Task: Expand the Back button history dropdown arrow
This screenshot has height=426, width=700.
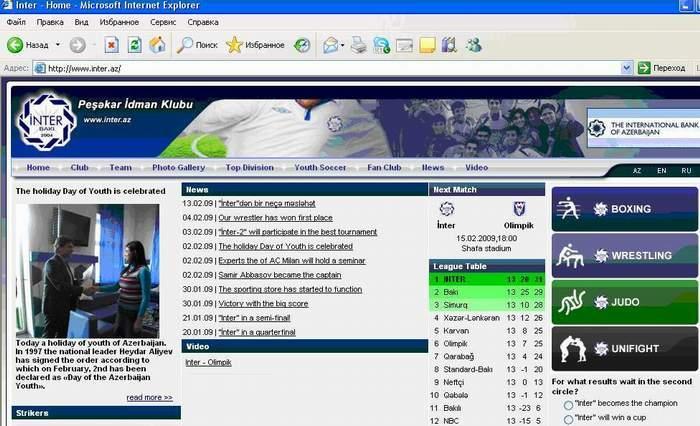Action: click(x=58, y=45)
